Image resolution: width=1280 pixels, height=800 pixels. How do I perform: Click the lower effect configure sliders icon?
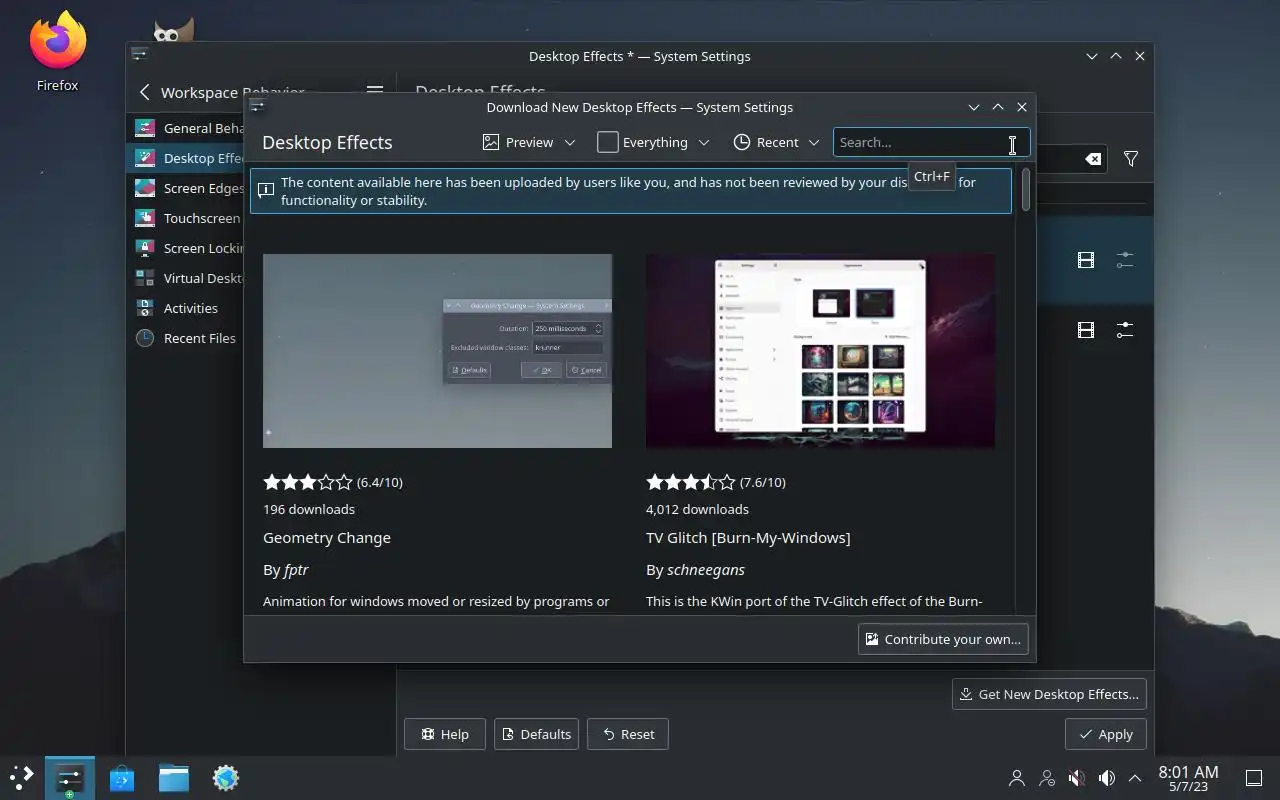click(x=1125, y=330)
